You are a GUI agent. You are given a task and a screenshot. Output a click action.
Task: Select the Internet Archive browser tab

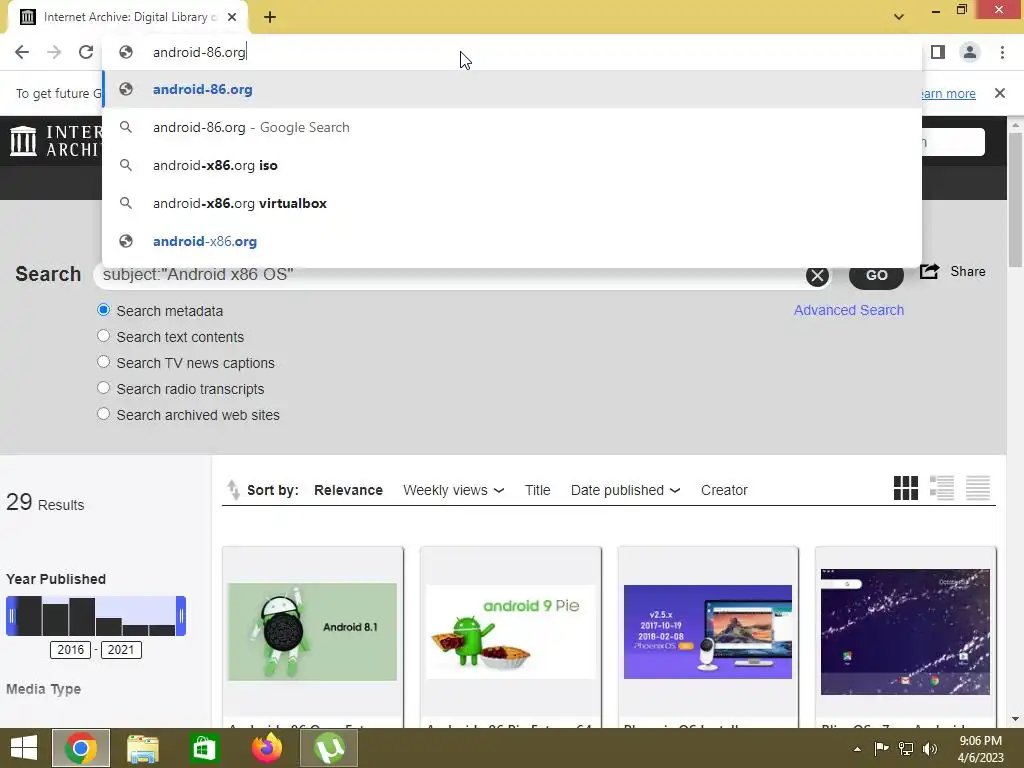128,18
